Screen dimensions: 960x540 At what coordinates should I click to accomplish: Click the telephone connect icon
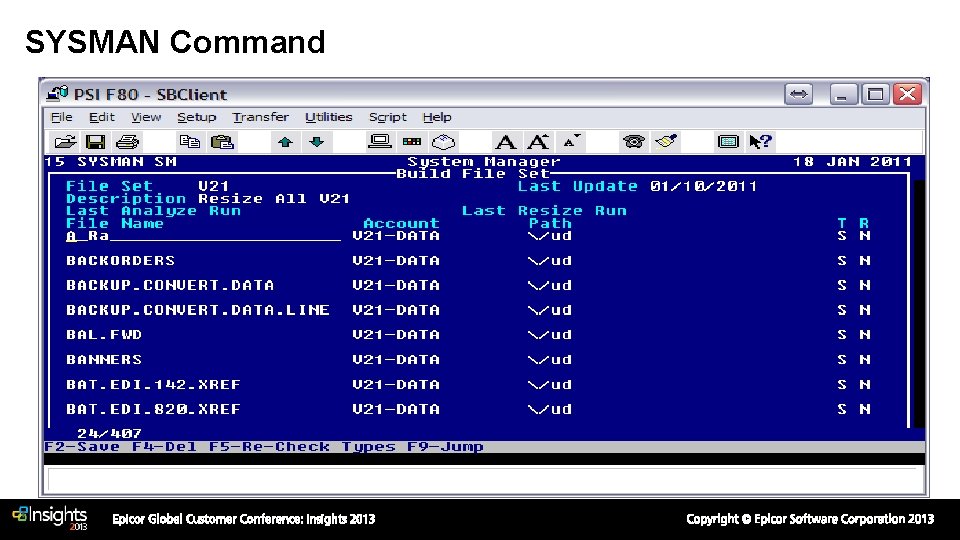(634, 142)
